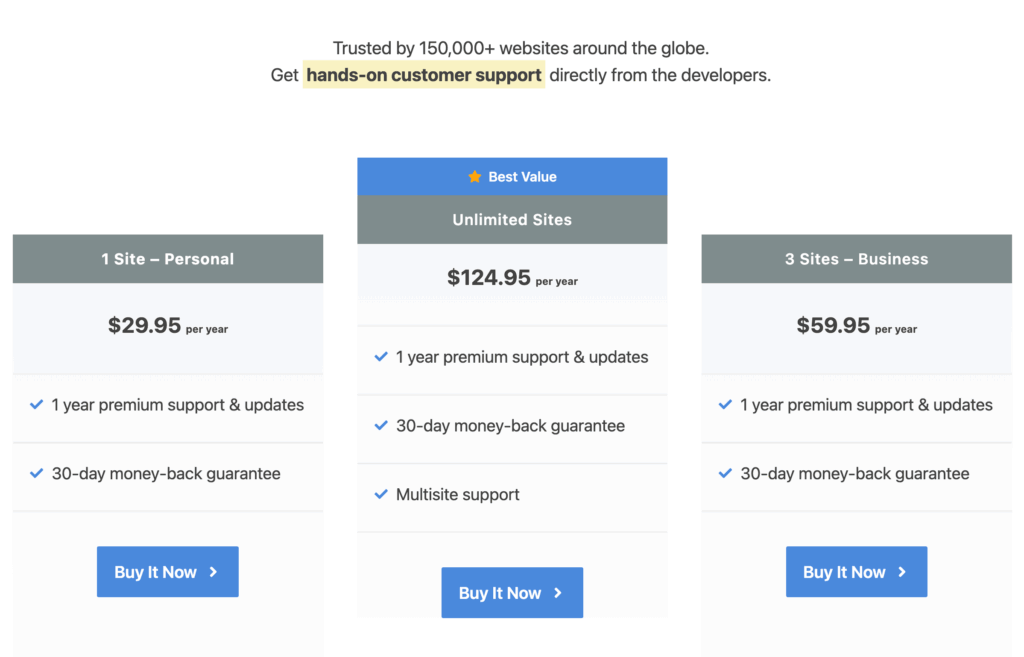This screenshot has height=657, width=1024.
Task: Click checkmark next to Multisite support
Action: [381, 494]
